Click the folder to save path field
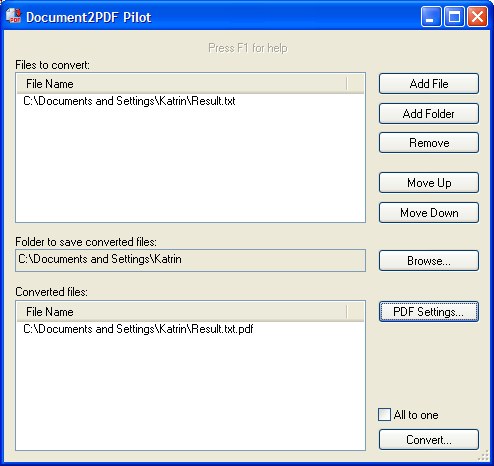Screen dimensions: 494x466 coord(190,260)
